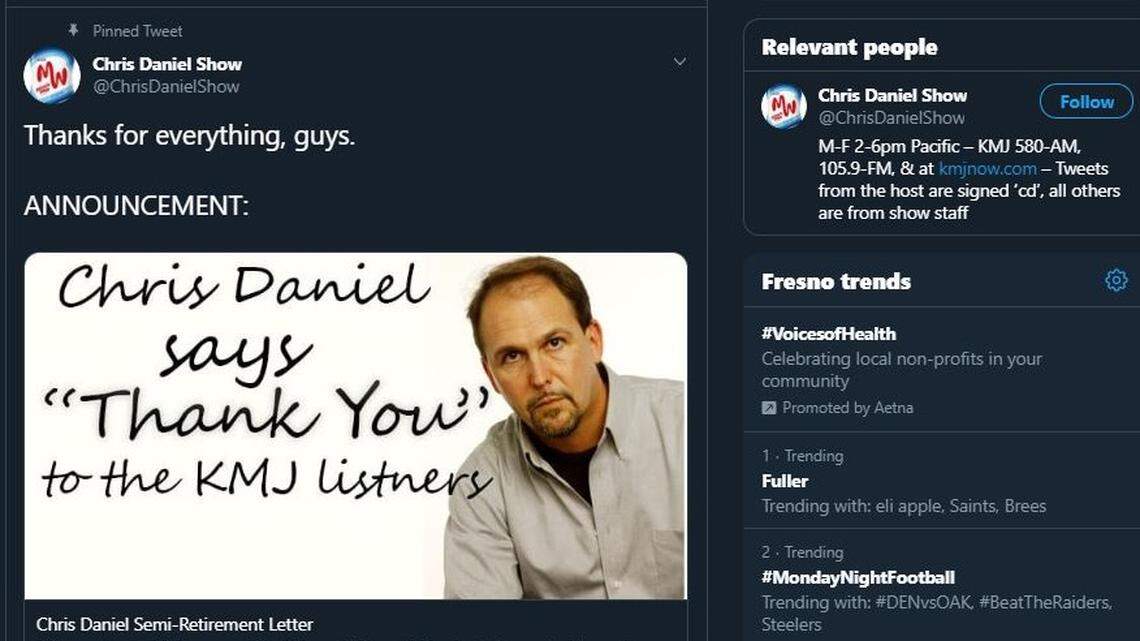This screenshot has width=1140, height=641.
Task: Click Chris Daniel Show name in Relevant people
Action: (893, 95)
